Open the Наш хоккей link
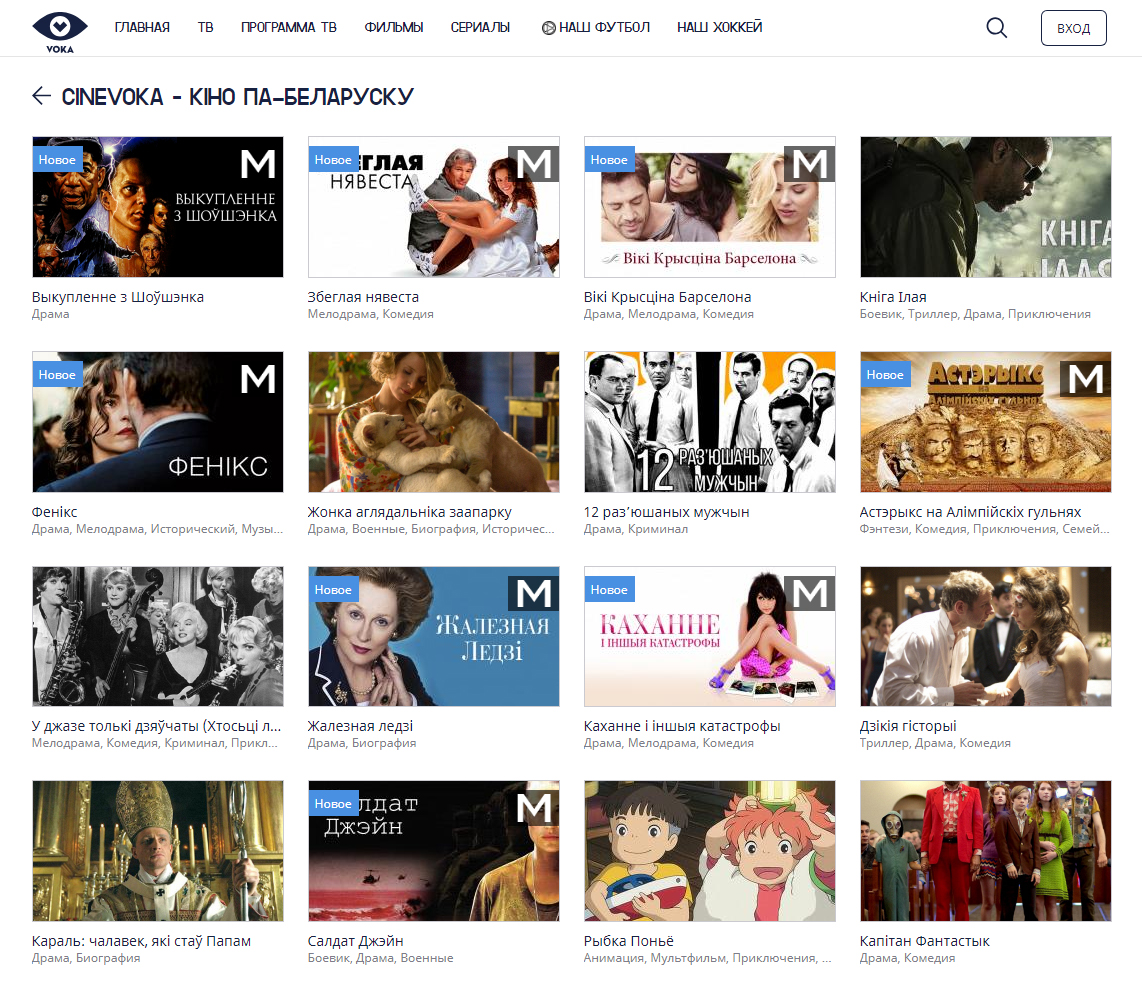The height and width of the screenshot is (982, 1142). pyautogui.click(x=719, y=28)
